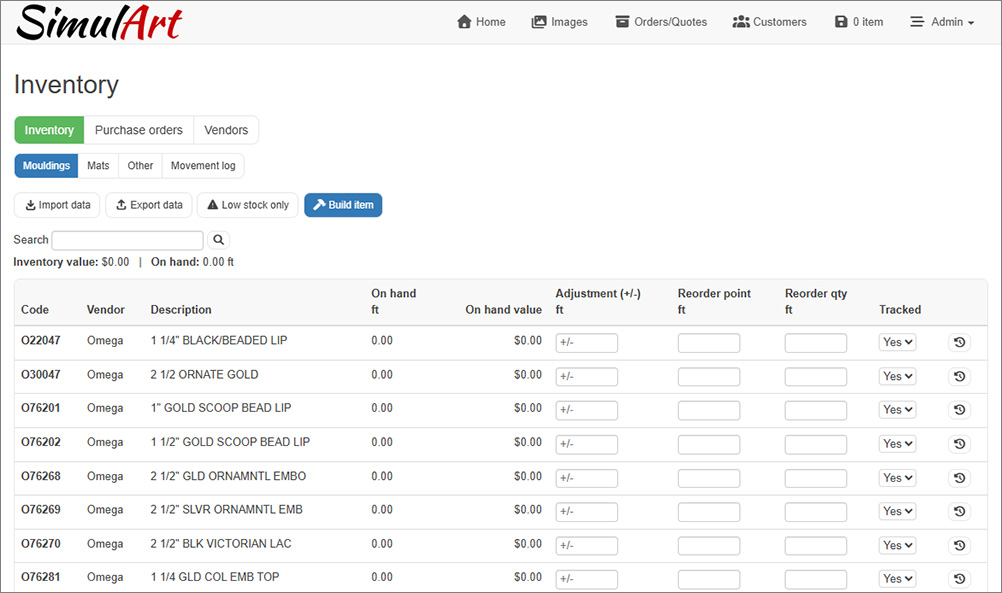Go to Home in navigation bar

481,22
